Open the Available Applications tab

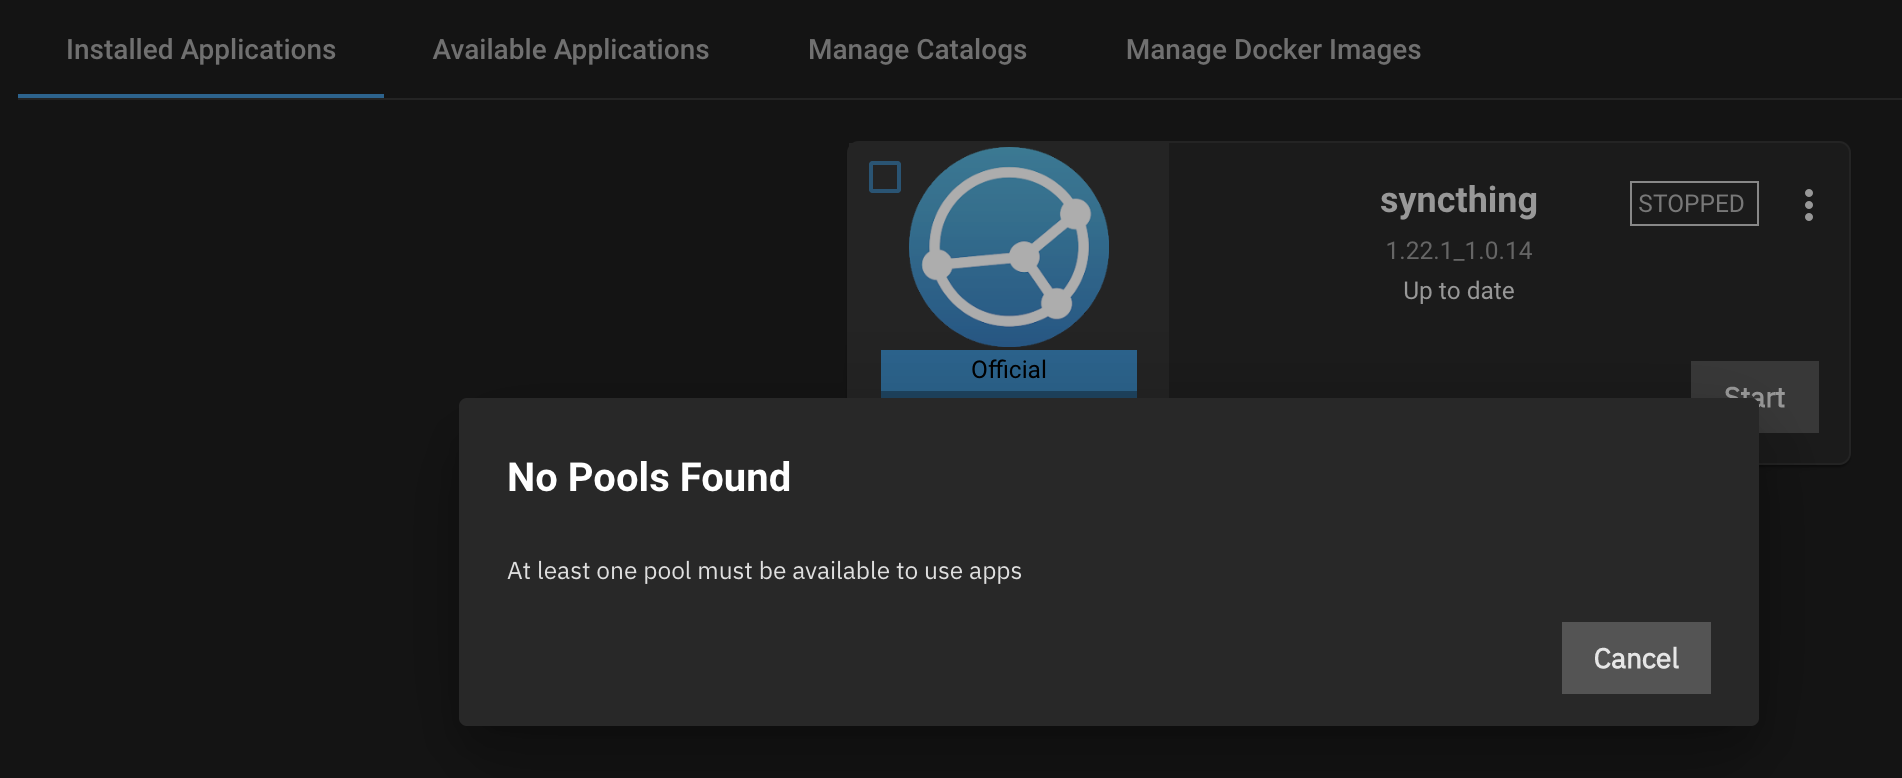pyautogui.click(x=571, y=50)
